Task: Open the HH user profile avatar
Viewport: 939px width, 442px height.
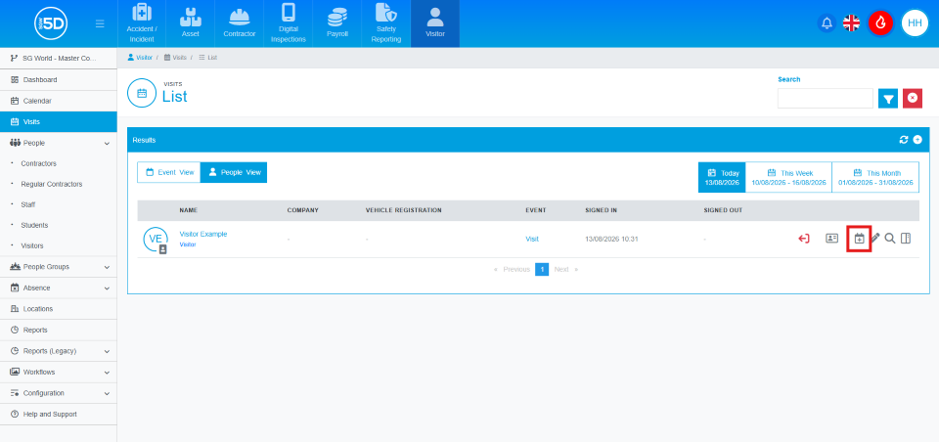Action: tap(914, 23)
